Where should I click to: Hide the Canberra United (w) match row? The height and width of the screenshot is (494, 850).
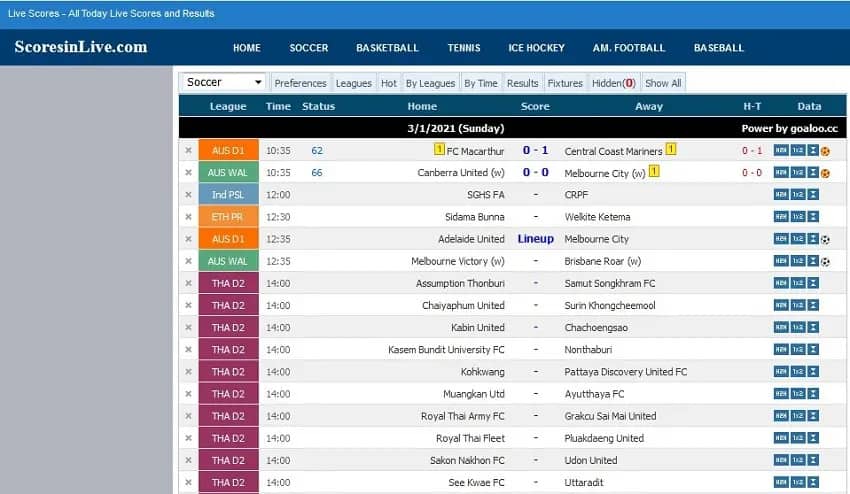[x=188, y=172]
